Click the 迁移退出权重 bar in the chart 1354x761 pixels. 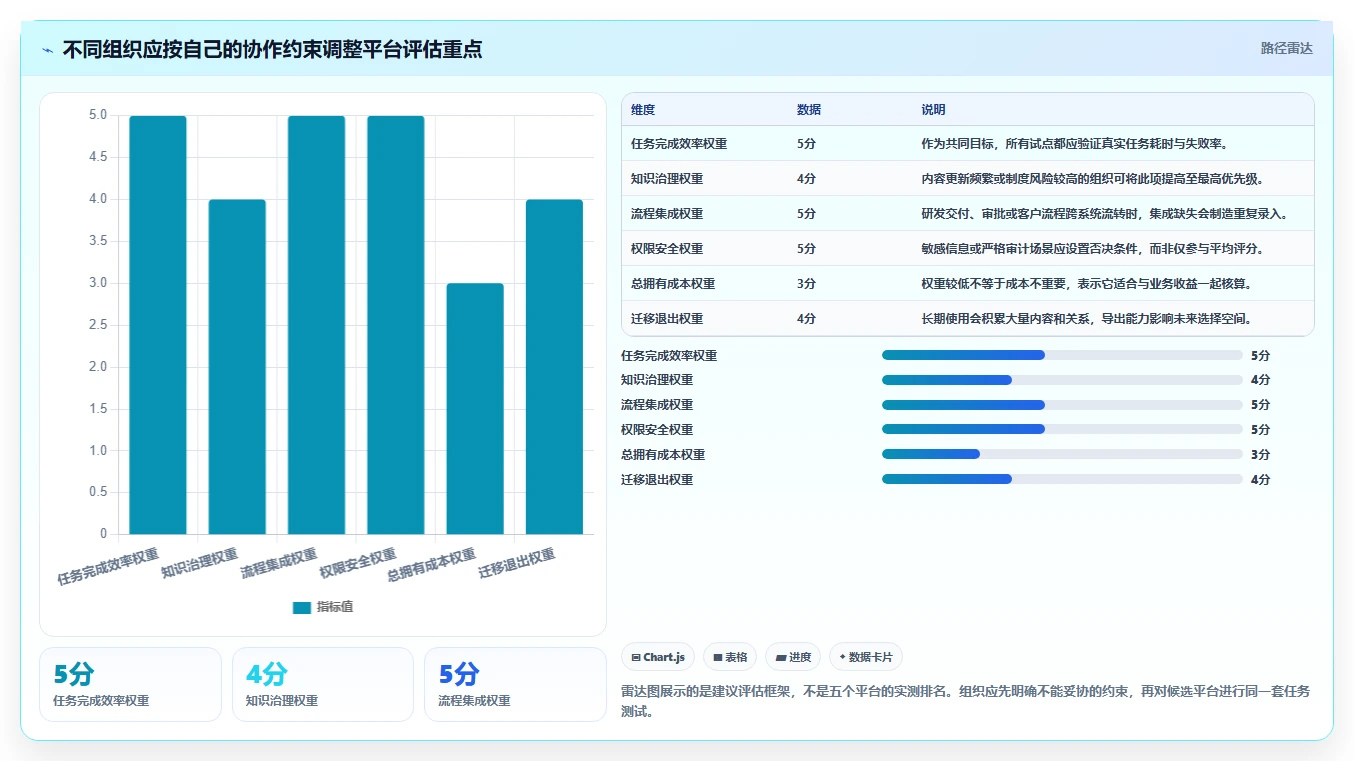(x=554, y=367)
